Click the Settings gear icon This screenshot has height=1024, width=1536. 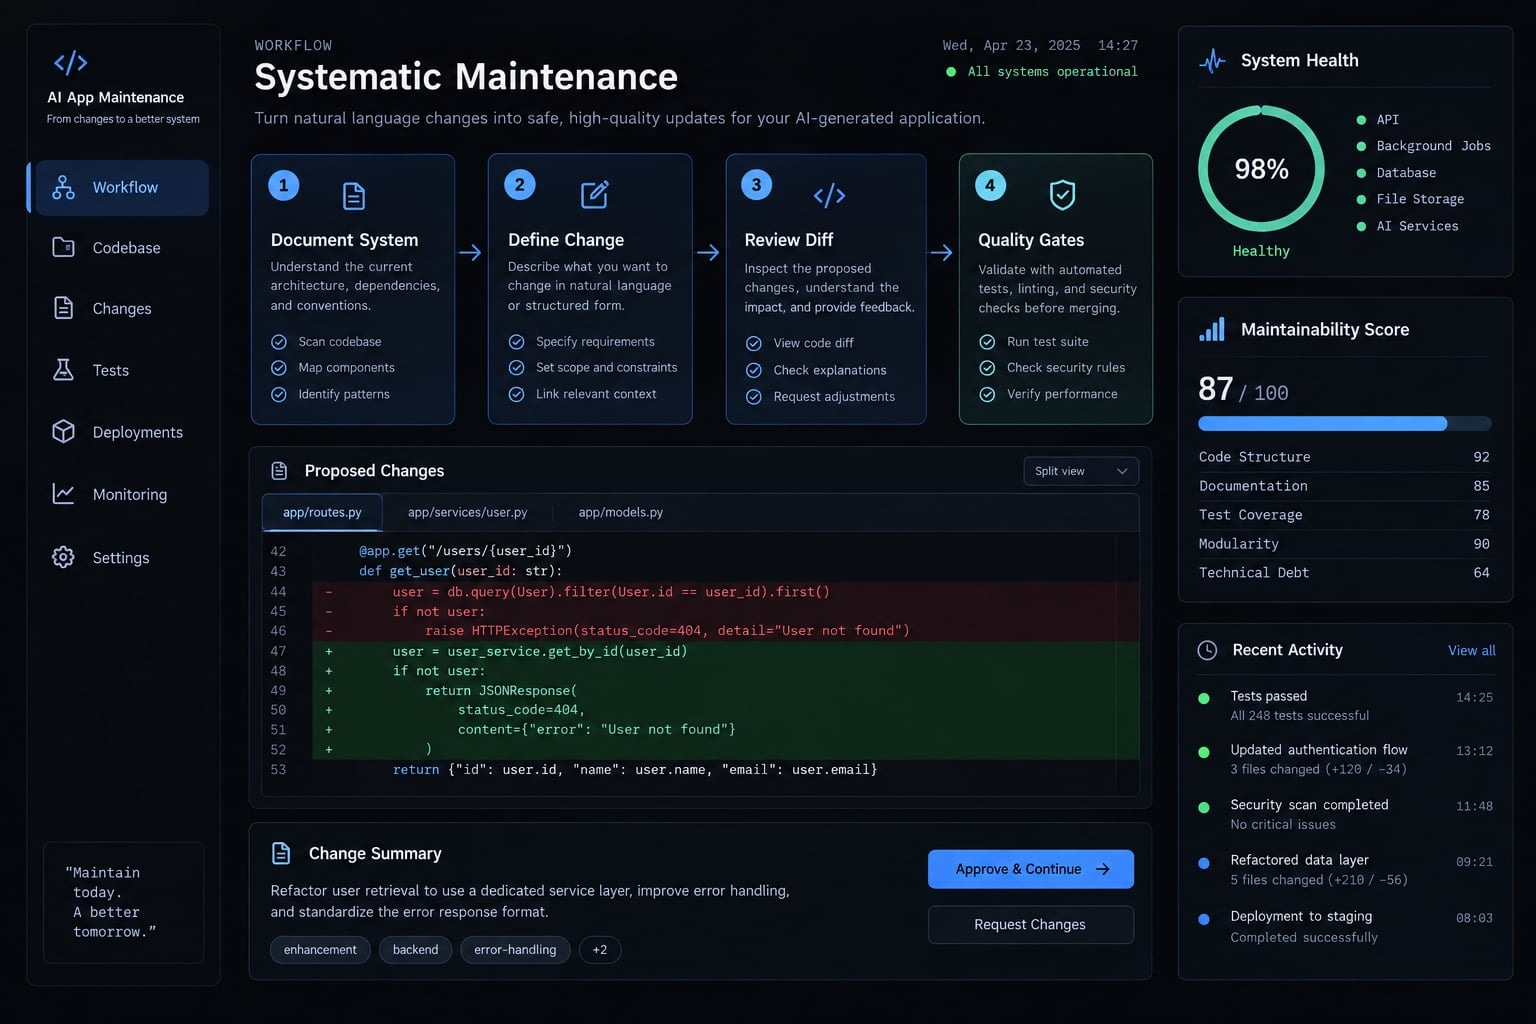click(x=63, y=557)
